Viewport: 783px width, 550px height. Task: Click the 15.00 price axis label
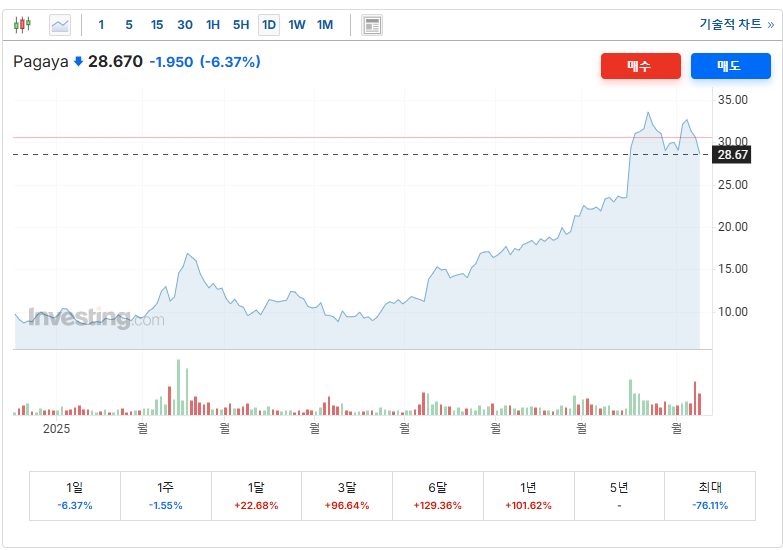pos(733,269)
